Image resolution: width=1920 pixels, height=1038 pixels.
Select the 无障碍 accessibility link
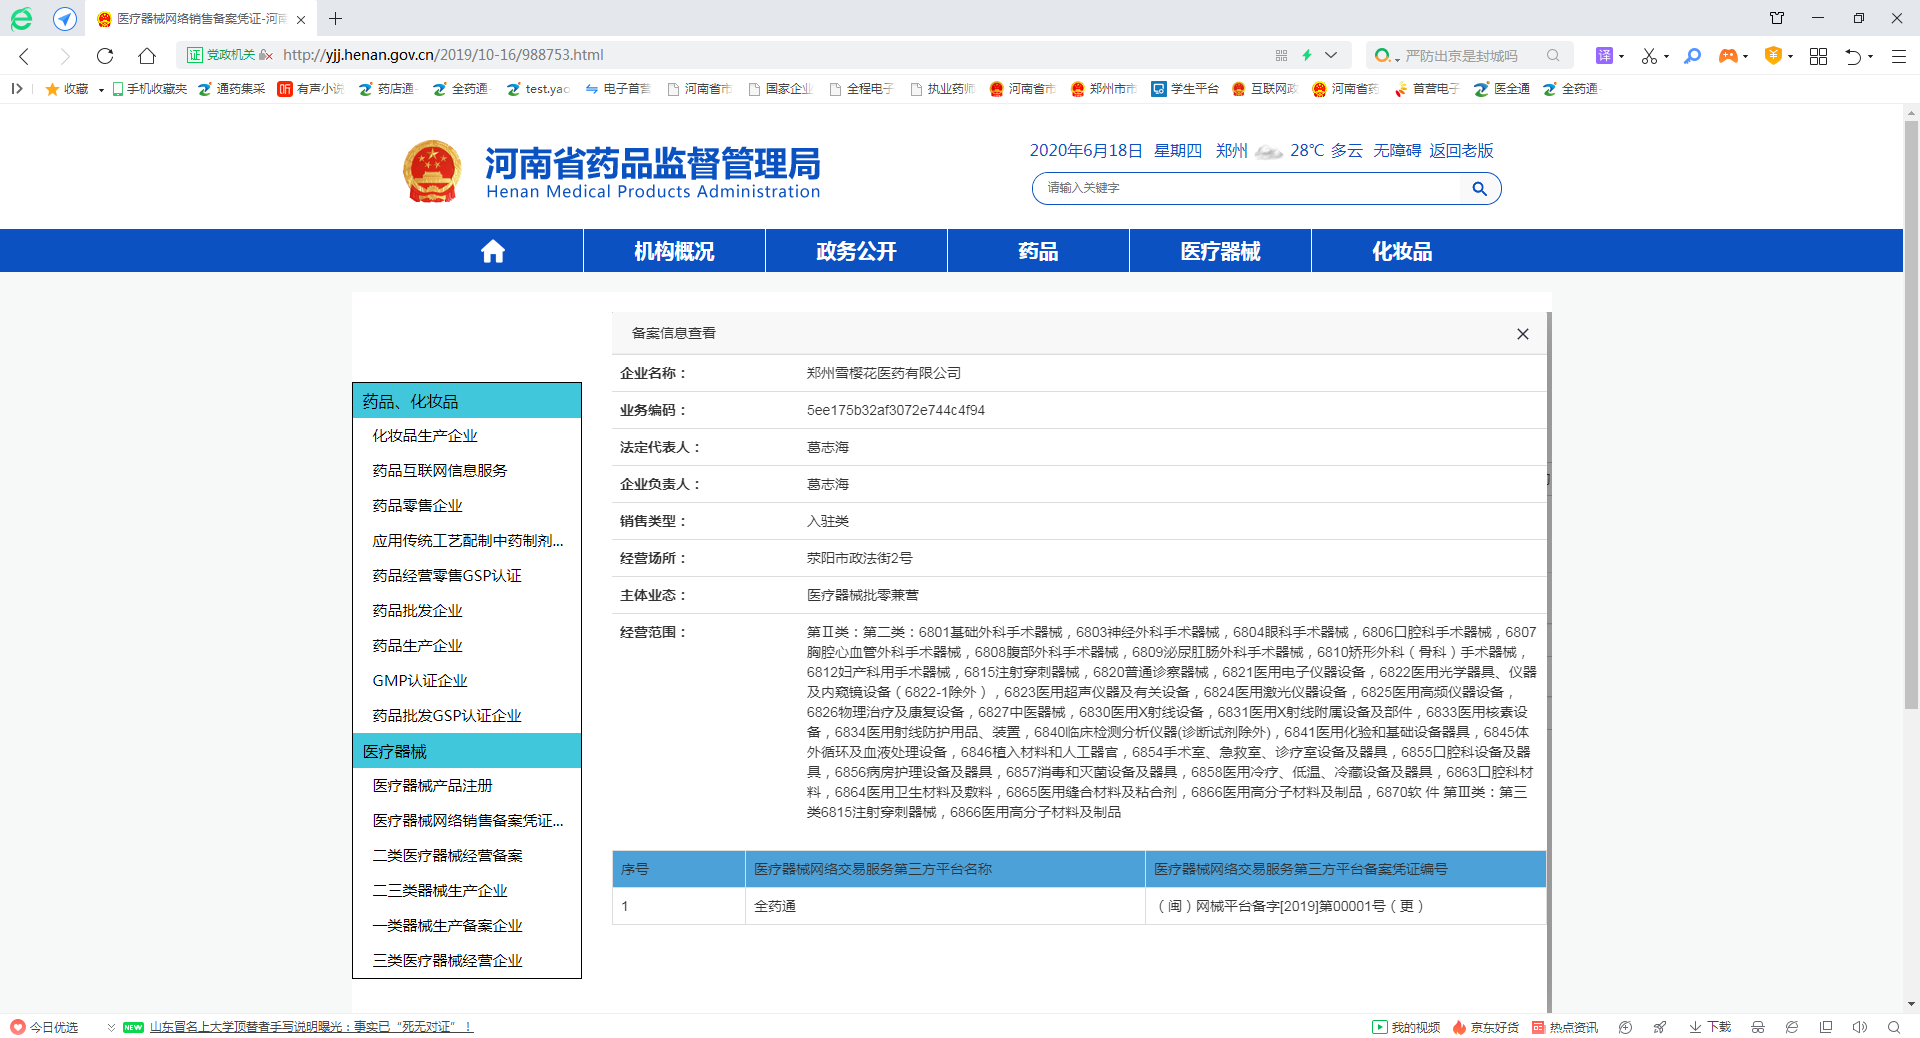point(1397,150)
